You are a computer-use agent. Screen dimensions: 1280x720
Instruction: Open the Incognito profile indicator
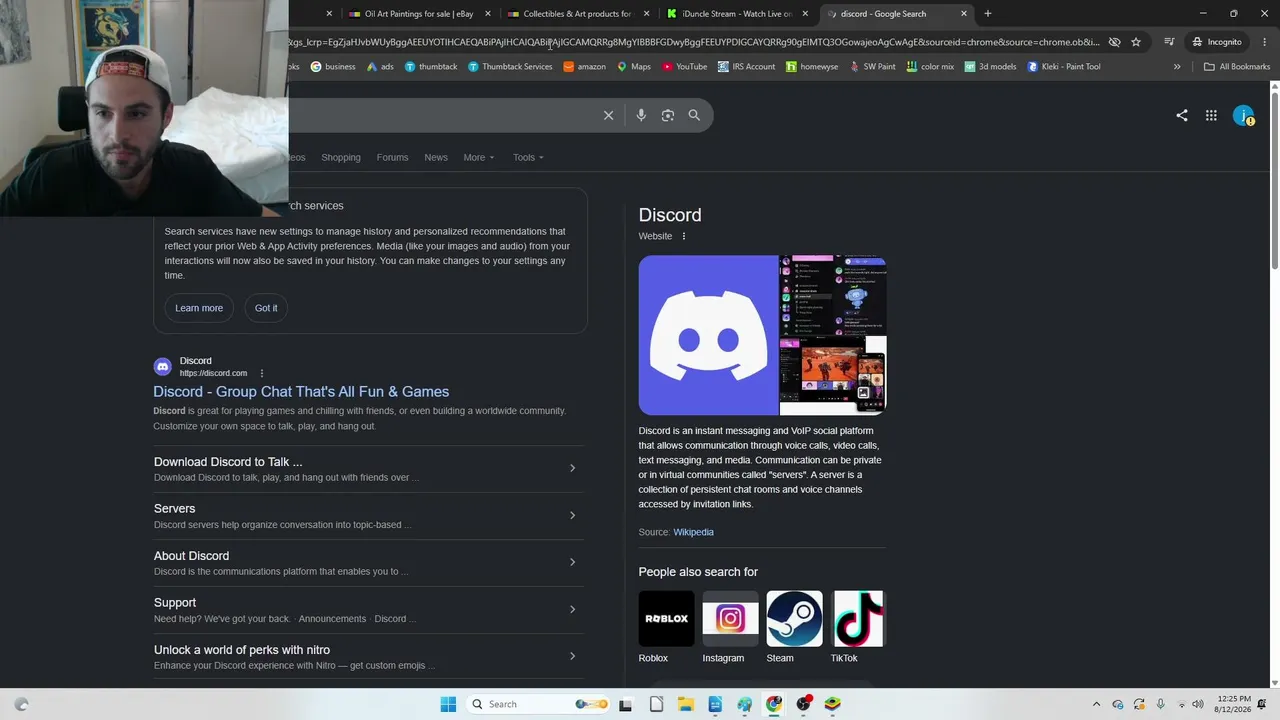(1216, 42)
